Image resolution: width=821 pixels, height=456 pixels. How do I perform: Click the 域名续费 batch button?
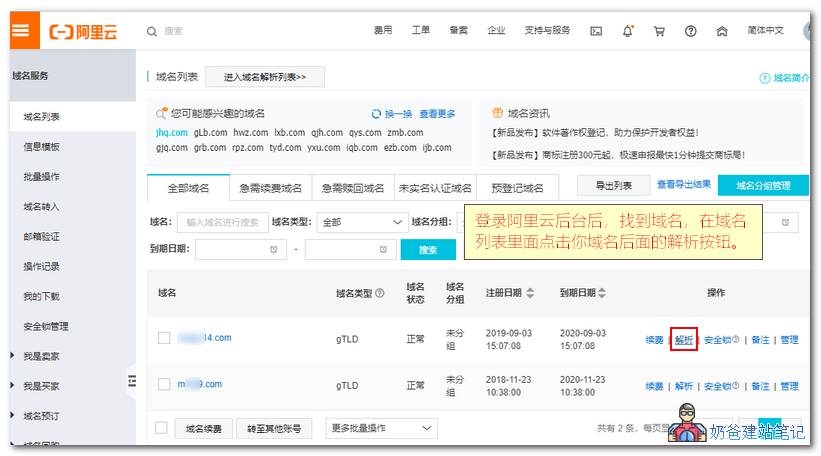[x=204, y=429]
